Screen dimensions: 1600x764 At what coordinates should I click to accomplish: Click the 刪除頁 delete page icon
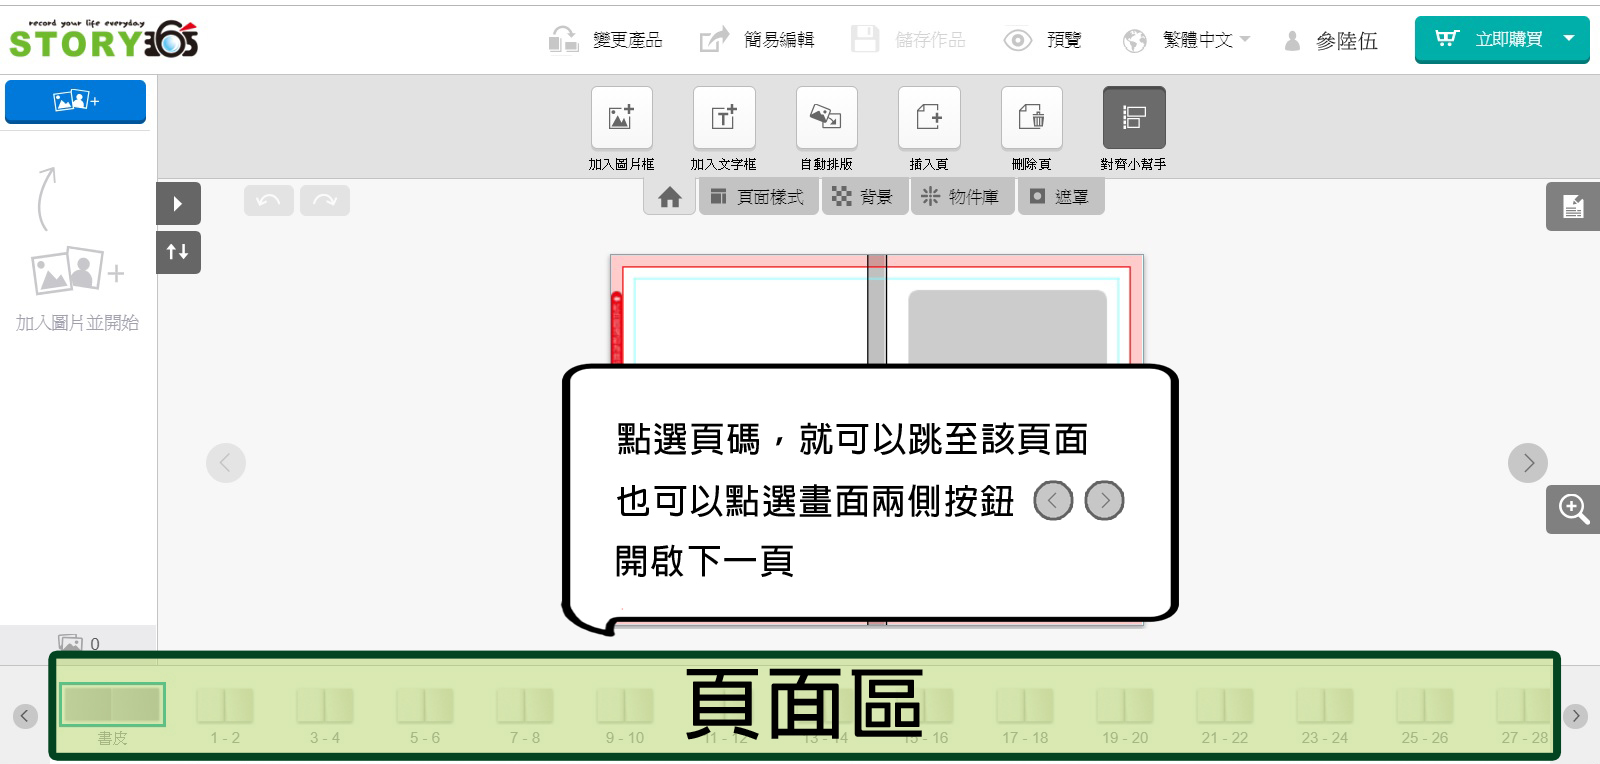[x=1031, y=118]
